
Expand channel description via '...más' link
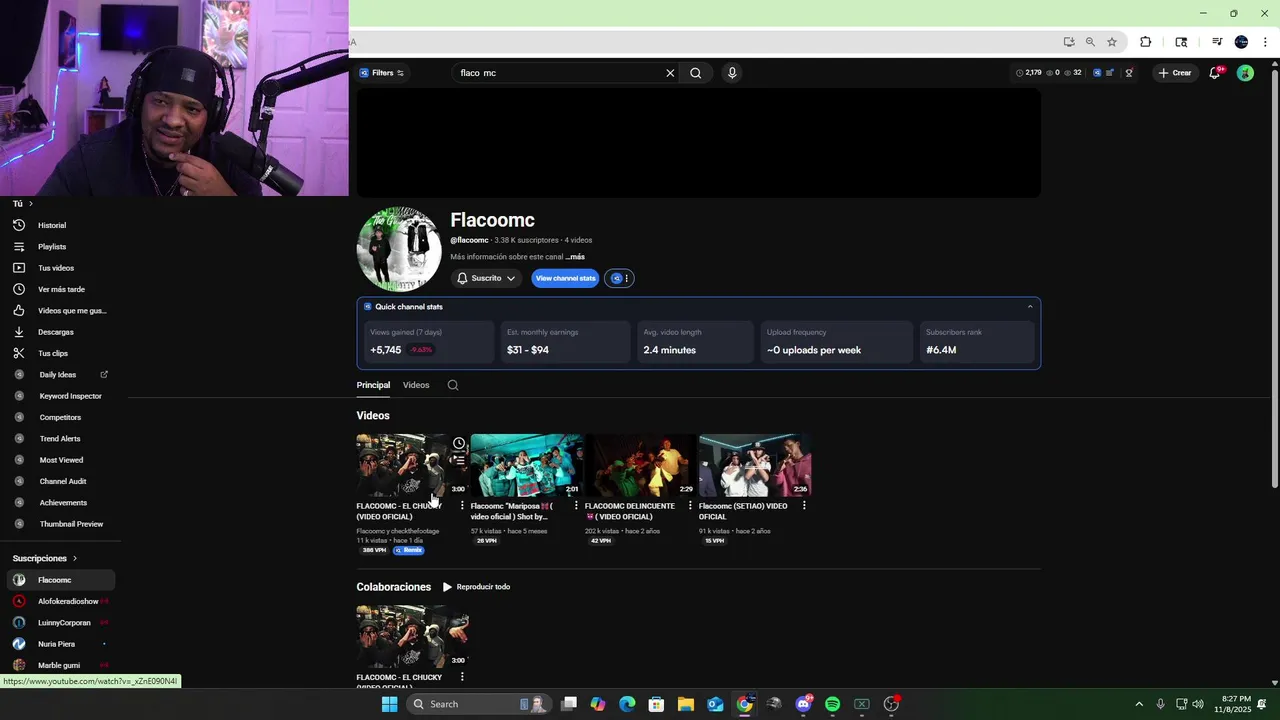point(575,257)
